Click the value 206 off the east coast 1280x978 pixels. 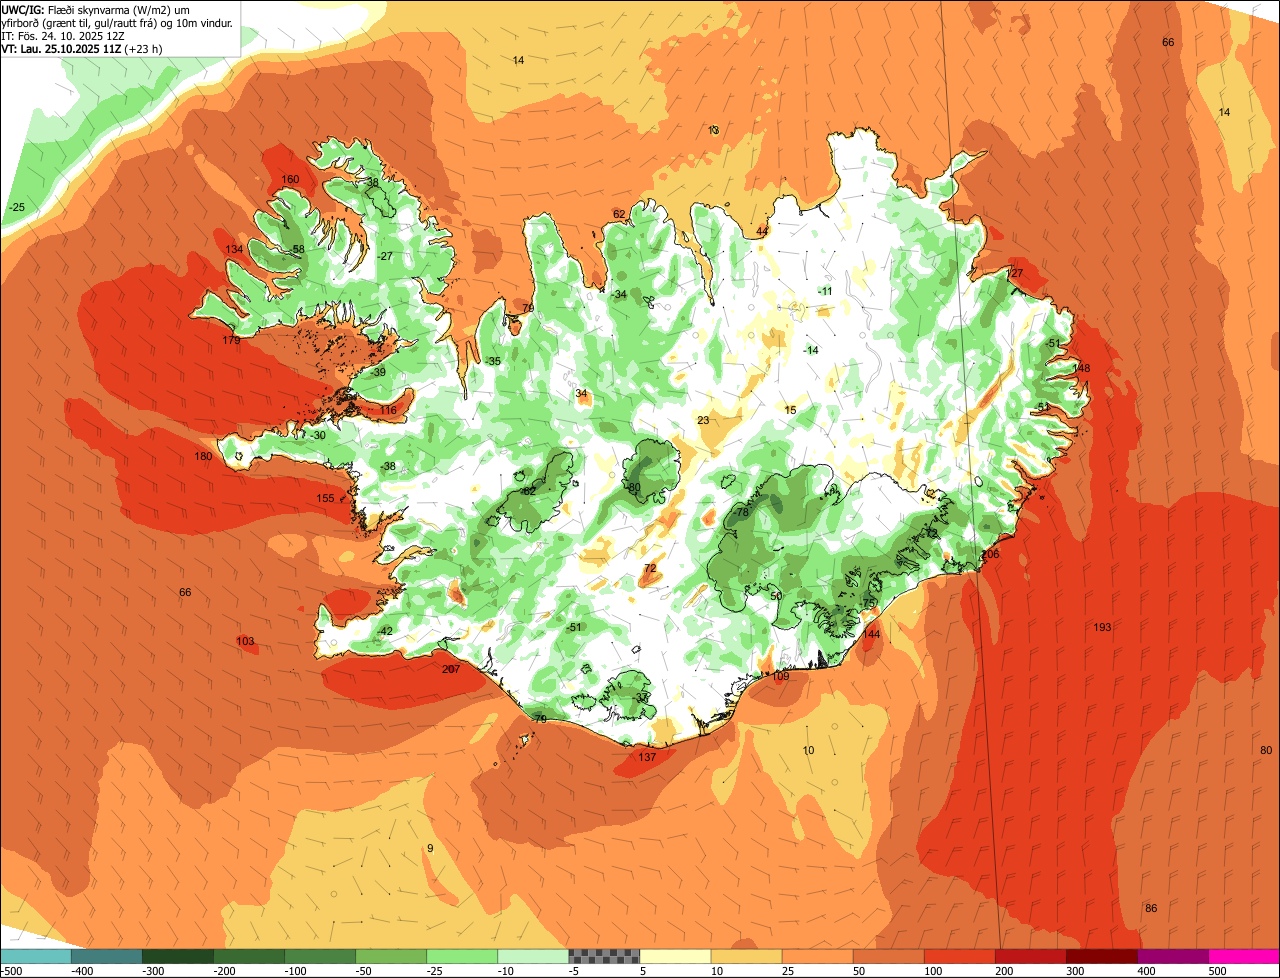pos(990,555)
